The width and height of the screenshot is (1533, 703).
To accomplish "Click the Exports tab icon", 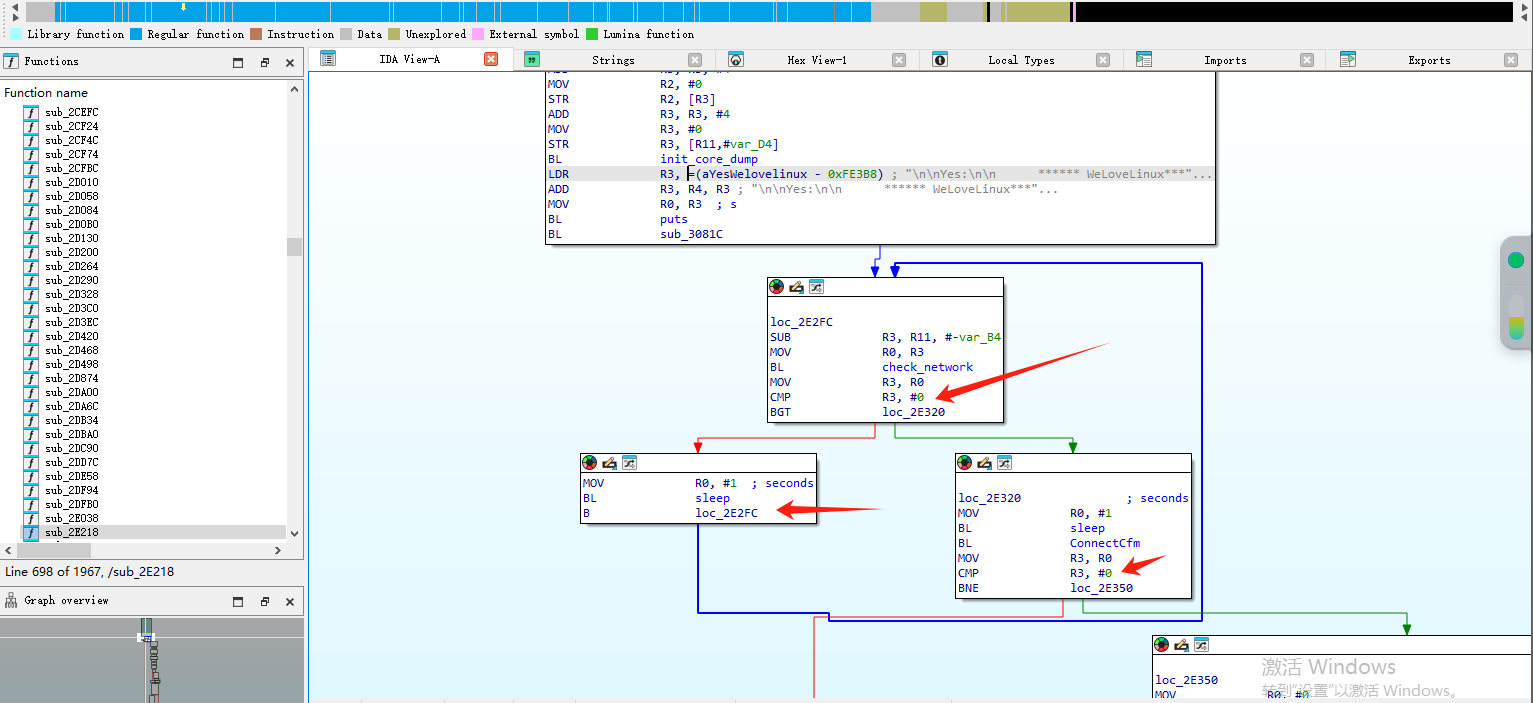I will pos(1348,59).
